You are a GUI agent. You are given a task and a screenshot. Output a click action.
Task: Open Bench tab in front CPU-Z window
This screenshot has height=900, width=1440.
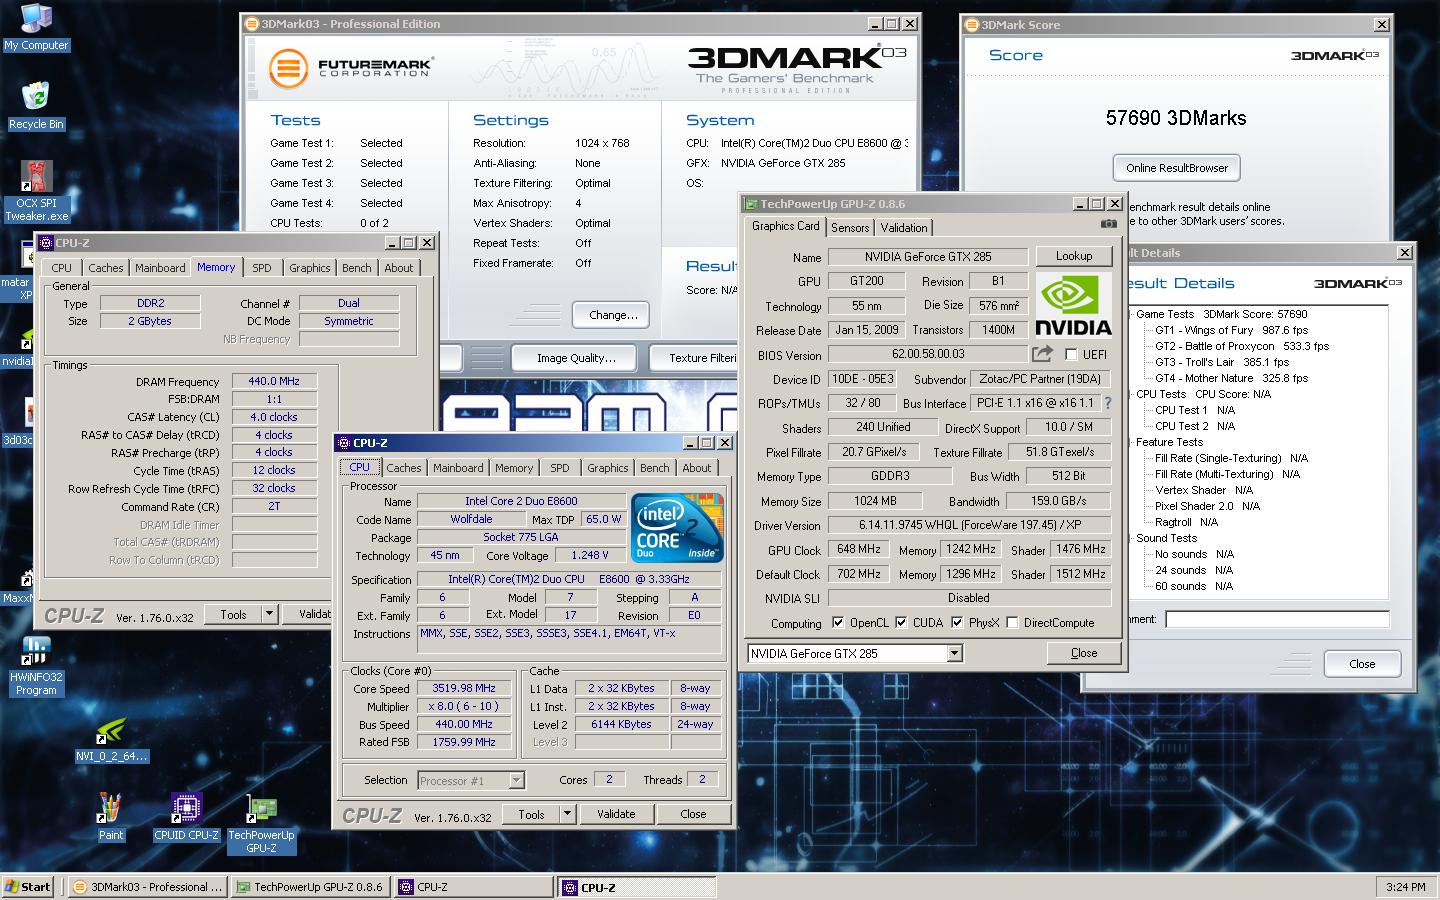click(655, 468)
